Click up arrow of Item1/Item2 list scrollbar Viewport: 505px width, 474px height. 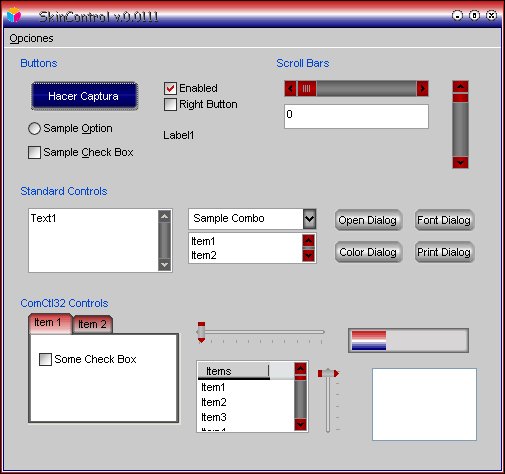click(x=309, y=240)
